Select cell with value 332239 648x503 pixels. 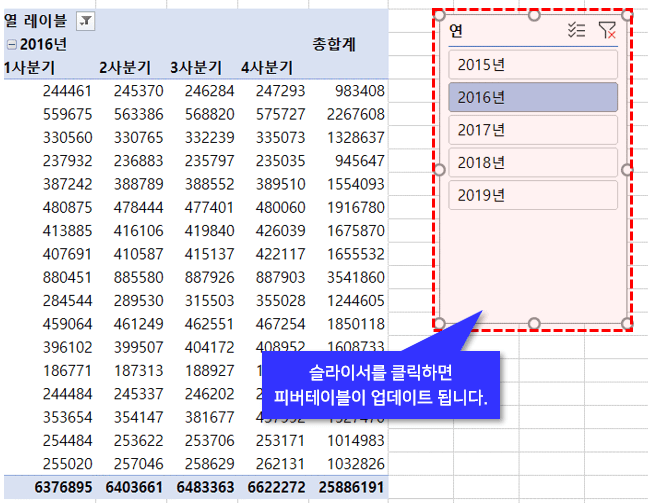coord(210,138)
